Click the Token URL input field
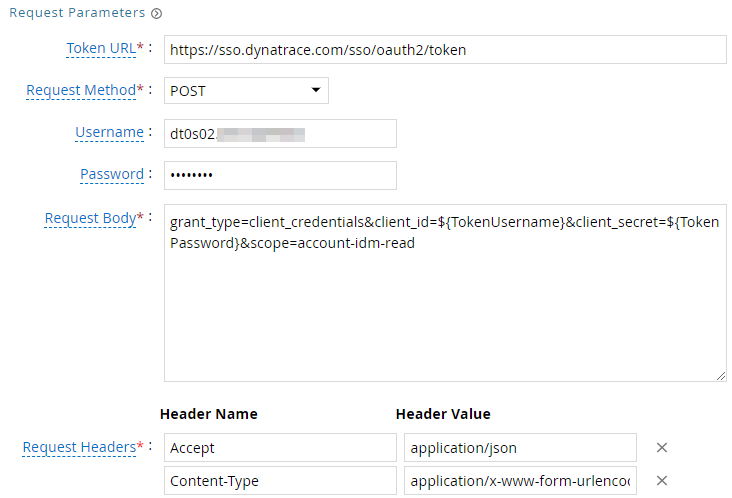The height and width of the screenshot is (498, 732). click(x=445, y=49)
